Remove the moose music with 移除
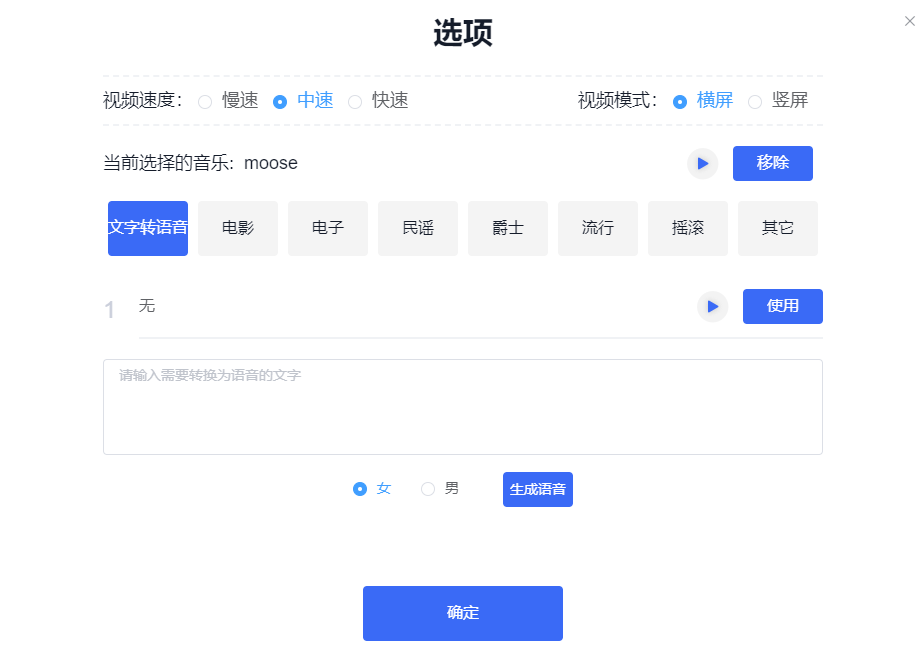Viewport: 916px width, 655px height. coord(772,163)
